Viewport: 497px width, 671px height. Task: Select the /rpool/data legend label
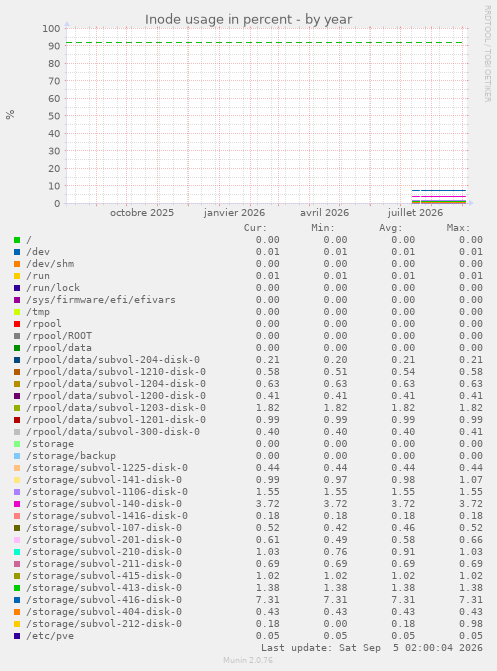59,348
